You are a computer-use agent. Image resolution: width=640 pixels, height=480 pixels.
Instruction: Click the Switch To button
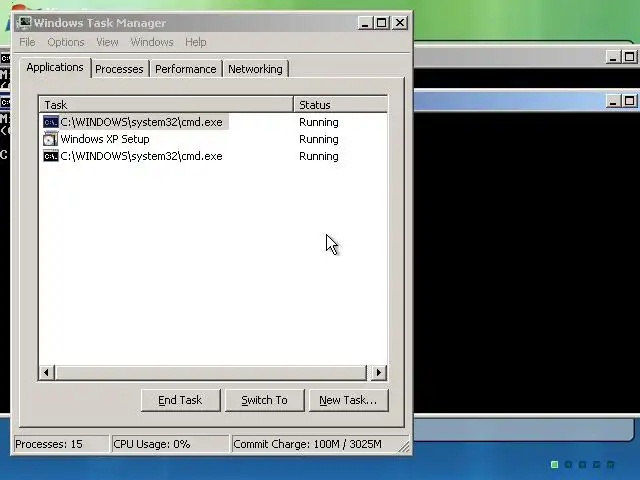coord(264,400)
